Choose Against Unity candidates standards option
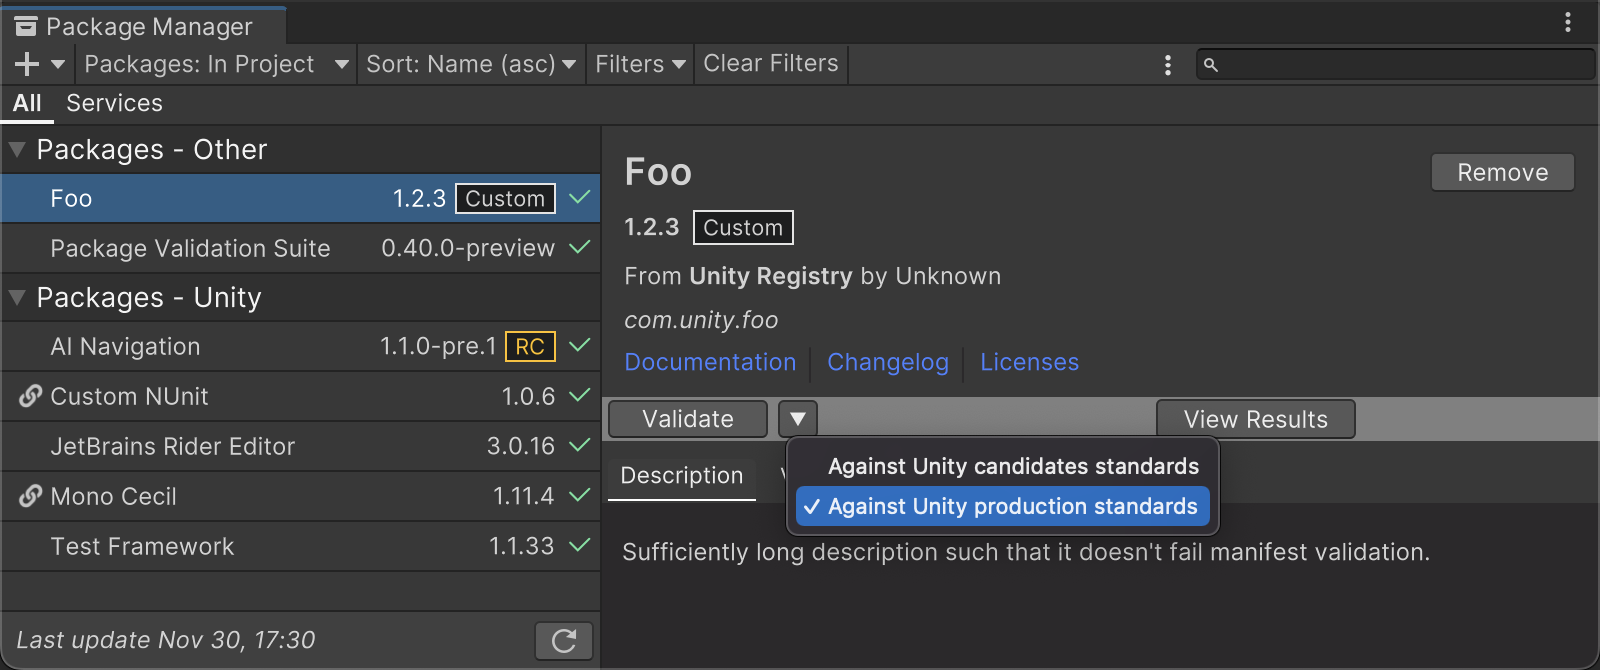This screenshot has width=1600, height=670. [1012, 466]
